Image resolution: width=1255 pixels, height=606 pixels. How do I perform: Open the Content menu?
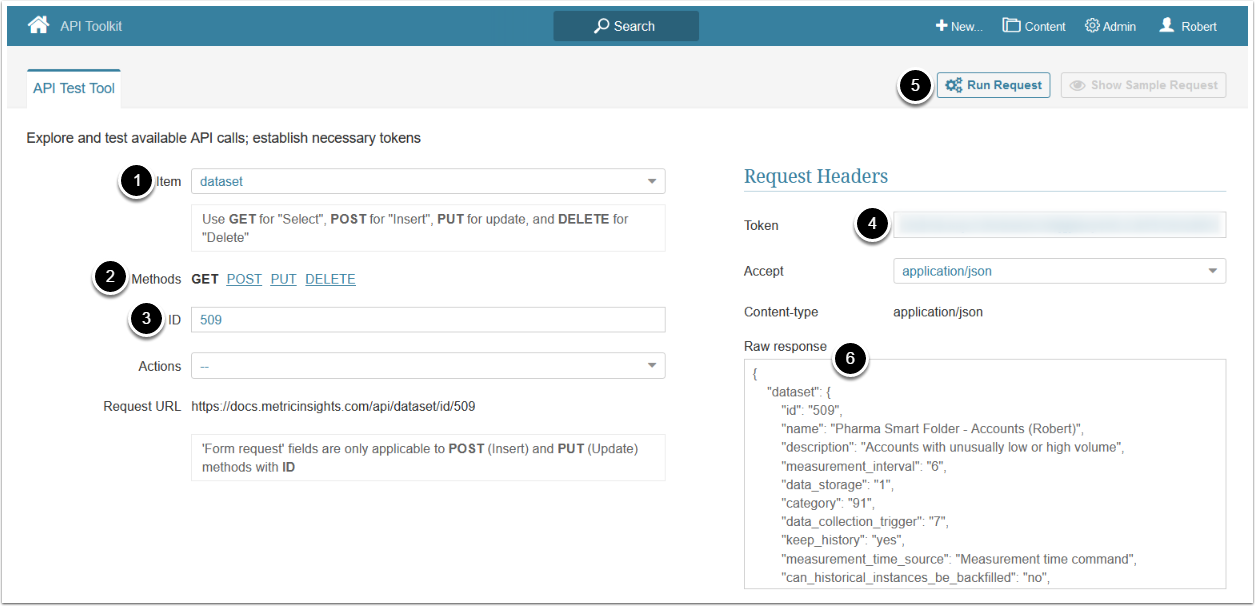pyautogui.click(x=1034, y=26)
